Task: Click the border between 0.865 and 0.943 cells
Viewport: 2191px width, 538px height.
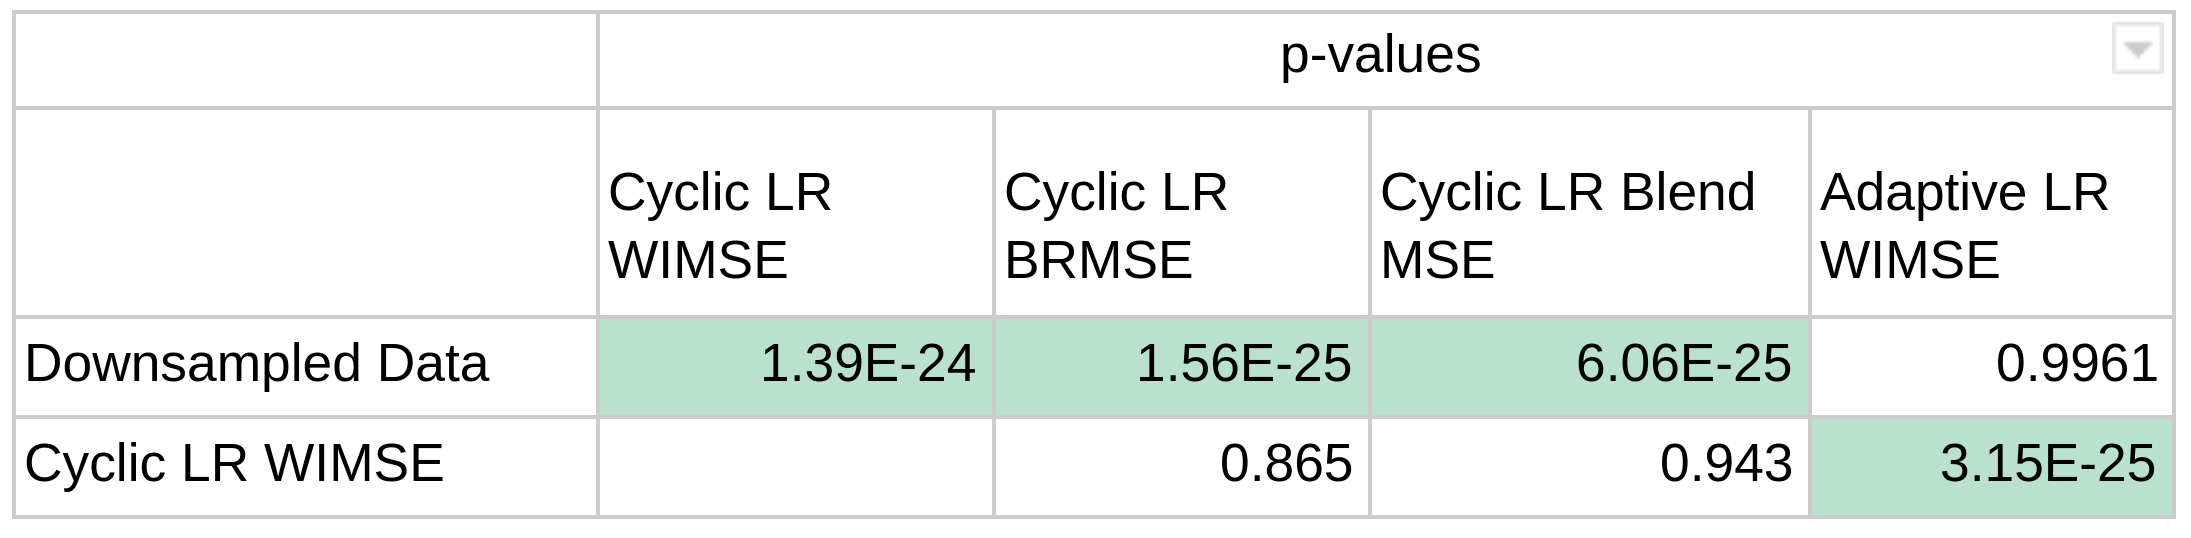Action: pyautogui.click(x=1369, y=465)
